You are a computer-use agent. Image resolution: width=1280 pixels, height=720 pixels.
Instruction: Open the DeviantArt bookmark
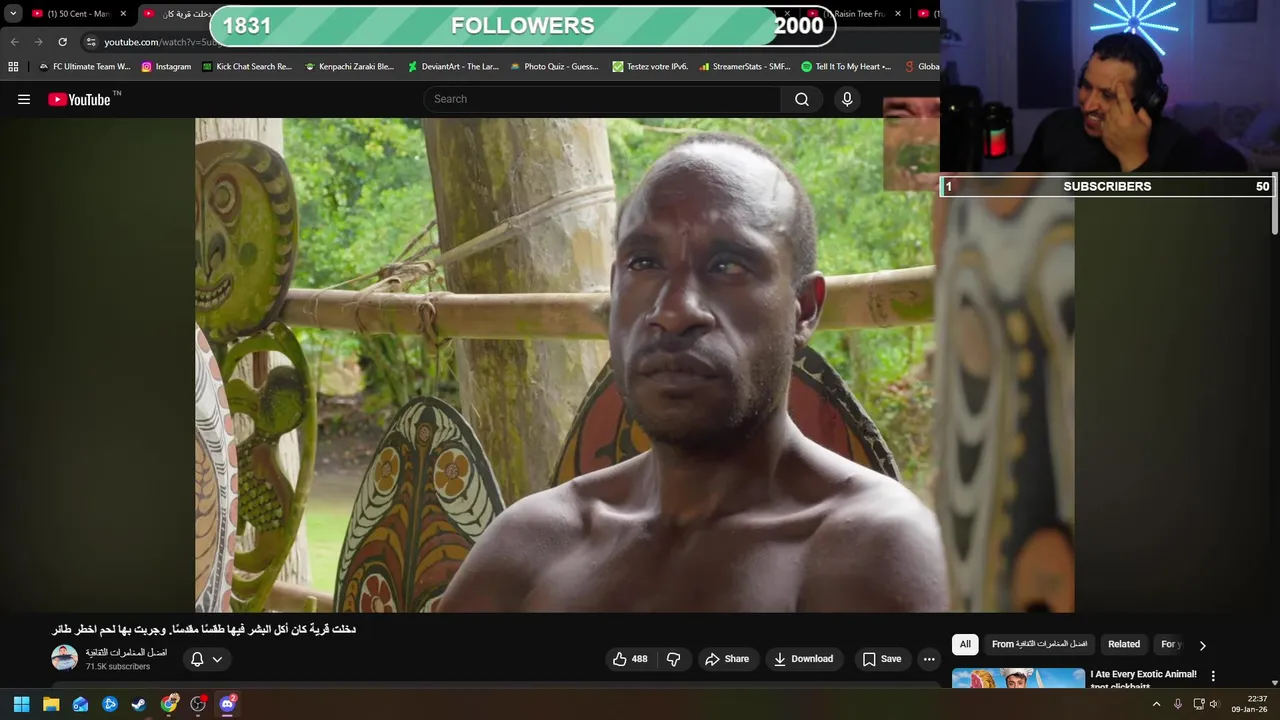coord(453,67)
